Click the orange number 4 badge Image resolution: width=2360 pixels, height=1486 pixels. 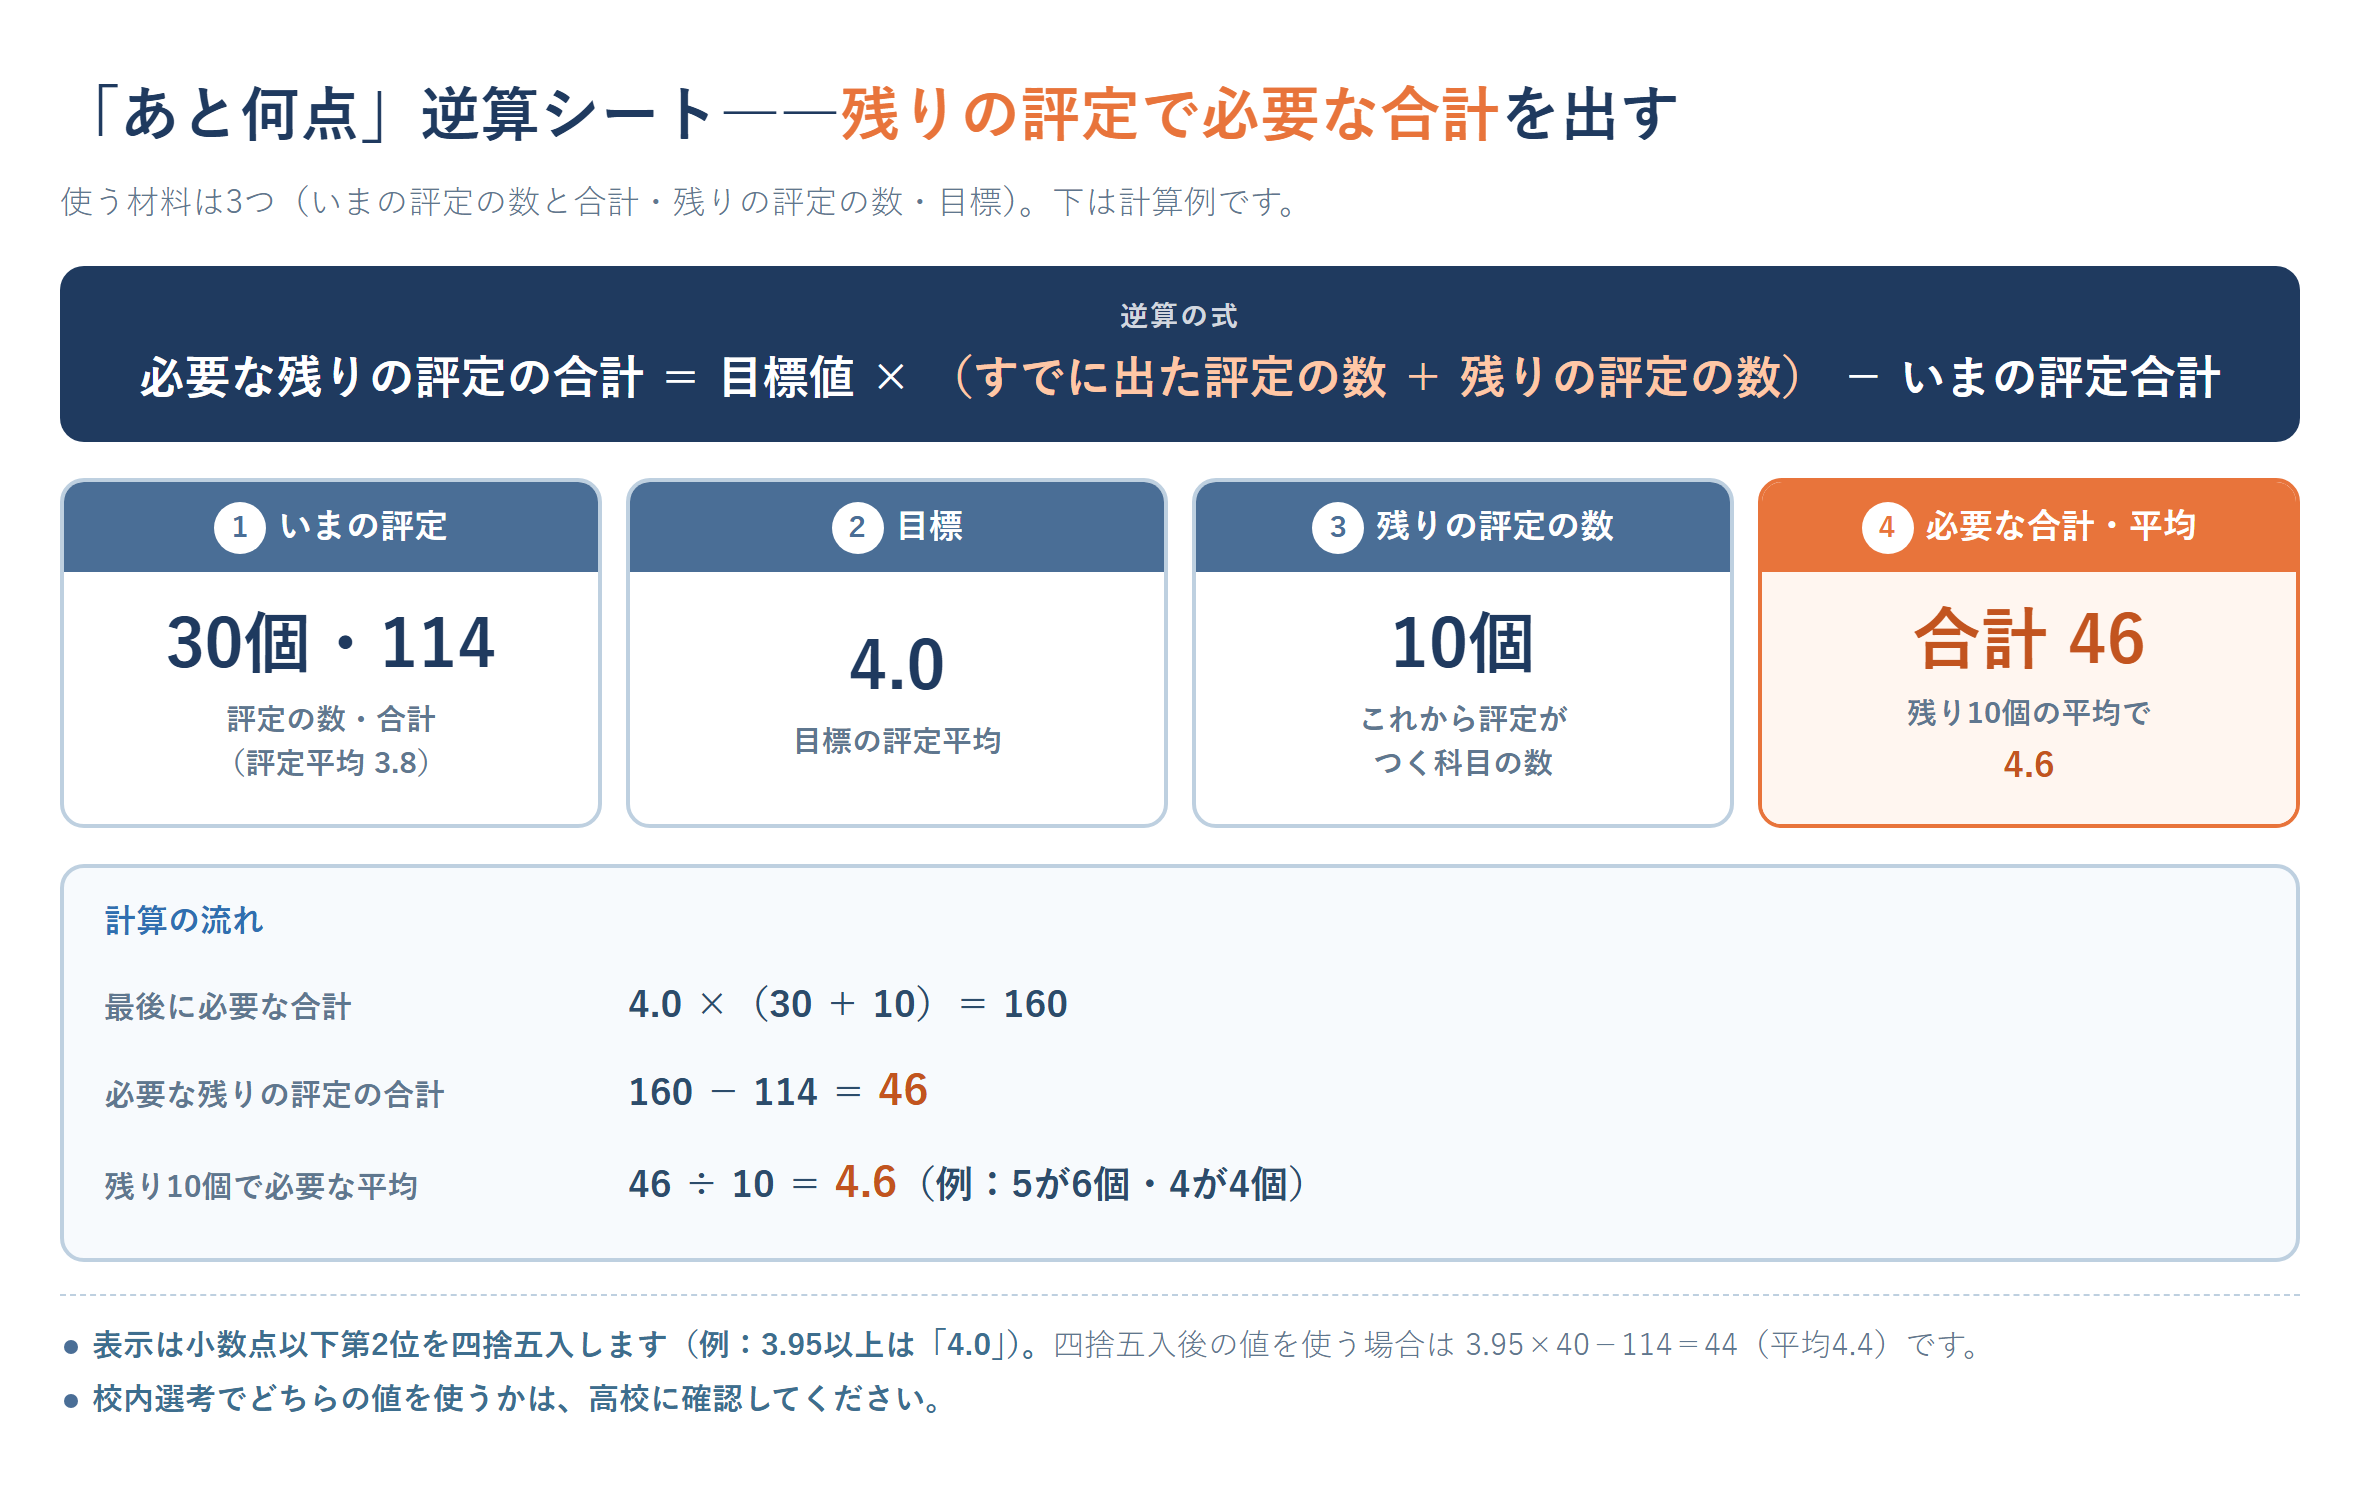pos(1887,527)
